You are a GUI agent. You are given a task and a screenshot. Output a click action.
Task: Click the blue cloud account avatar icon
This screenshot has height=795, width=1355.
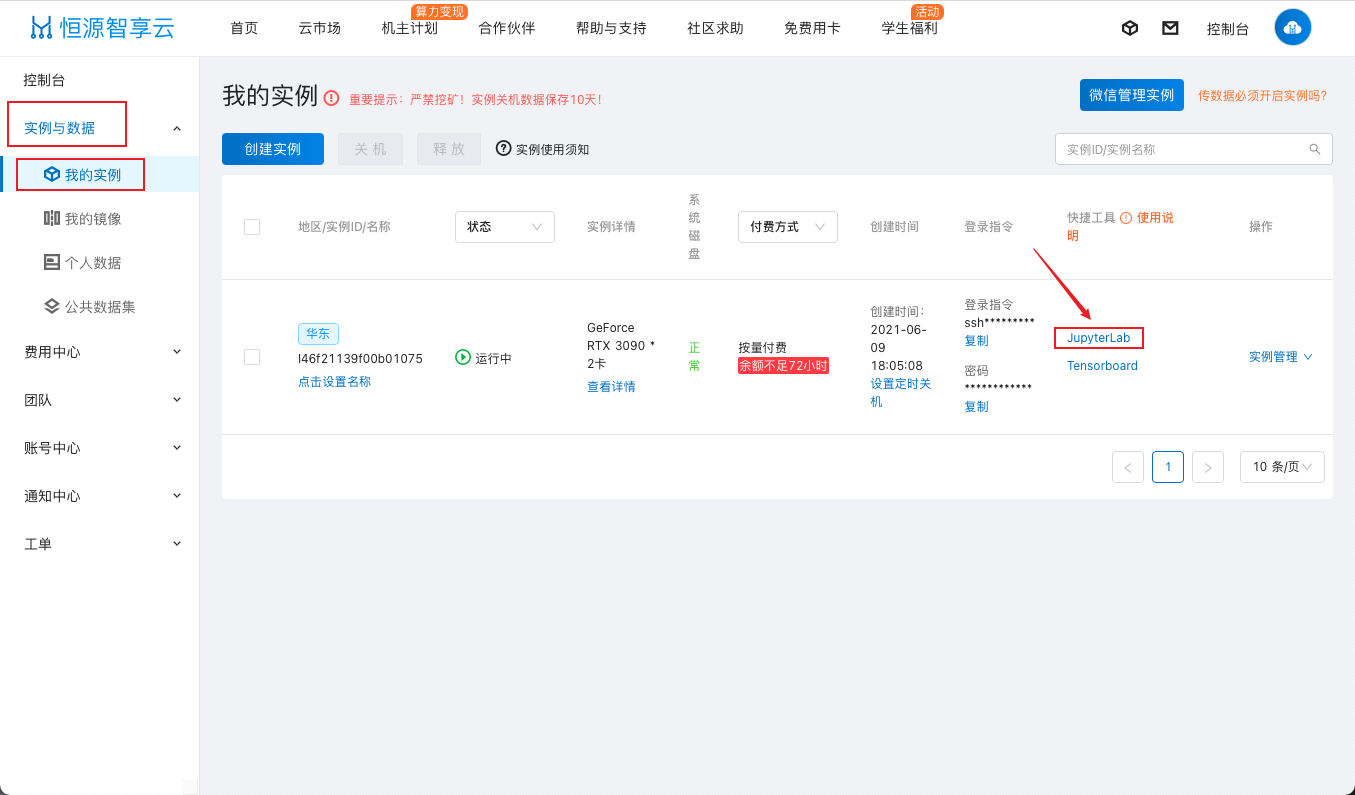pos(1292,27)
